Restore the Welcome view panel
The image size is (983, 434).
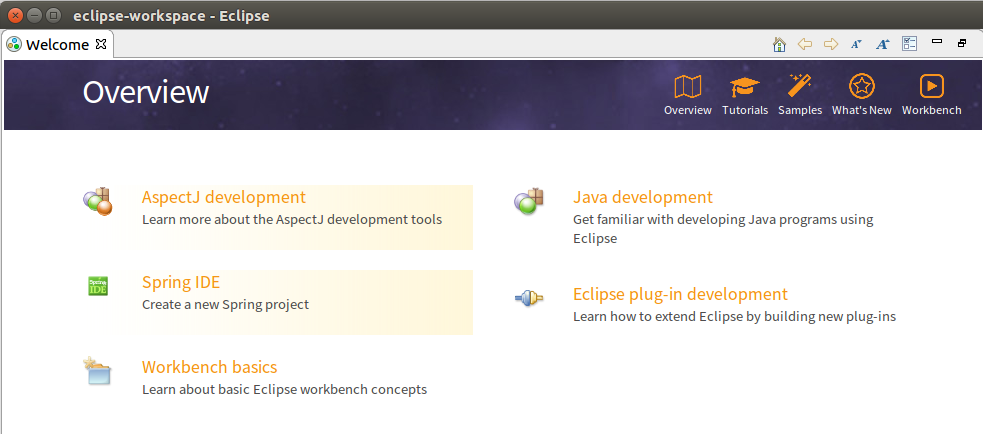[962, 43]
